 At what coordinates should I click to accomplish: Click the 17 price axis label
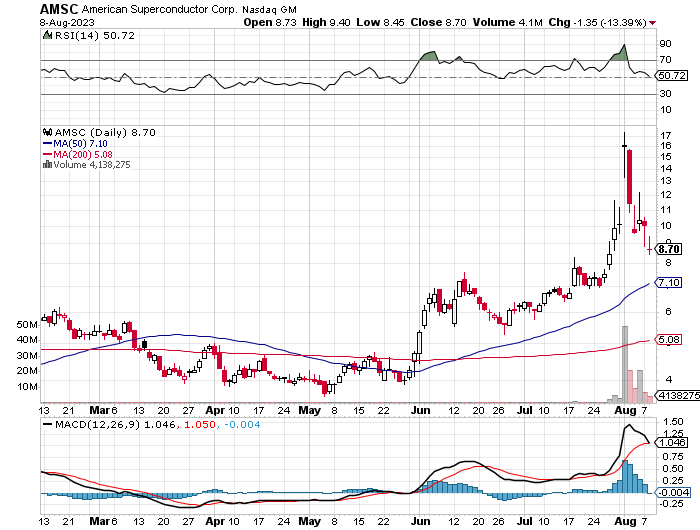pyautogui.click(x=666, y=135)
